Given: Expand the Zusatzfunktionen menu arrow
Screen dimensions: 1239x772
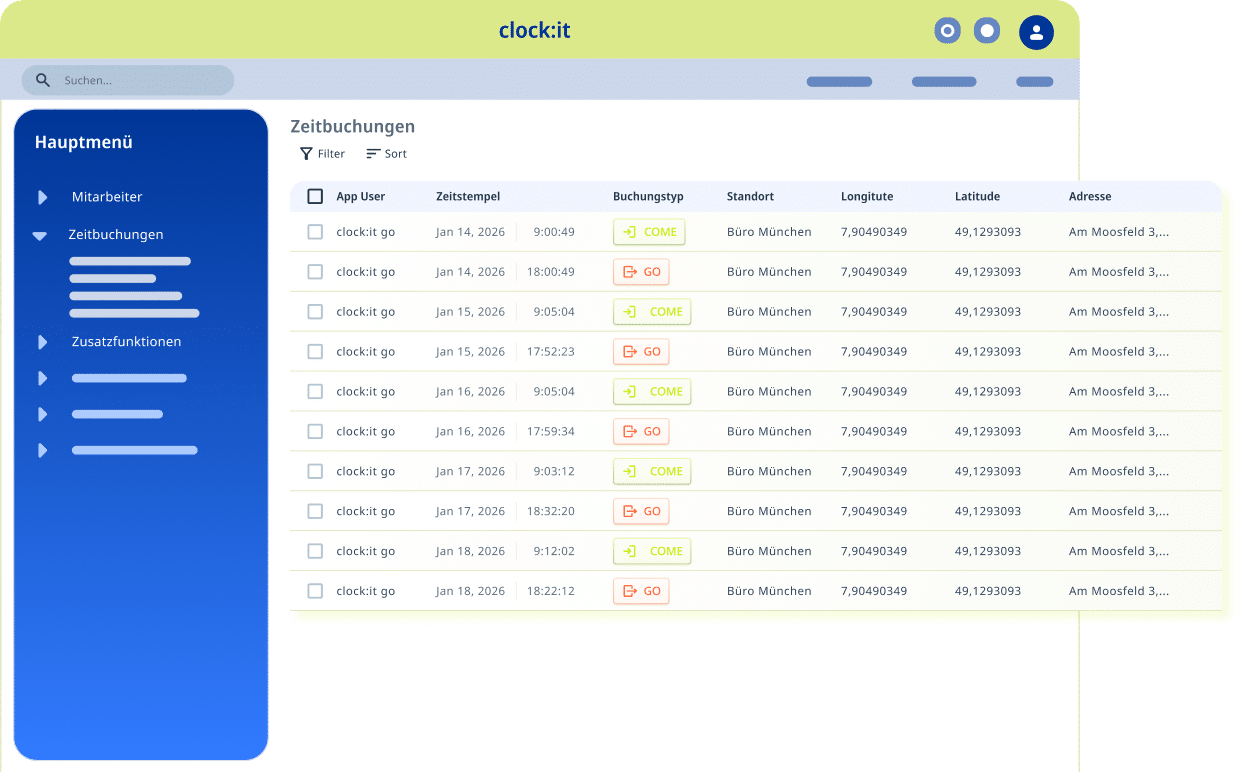Looking at the screenshot, I should (x=42, y=342).
